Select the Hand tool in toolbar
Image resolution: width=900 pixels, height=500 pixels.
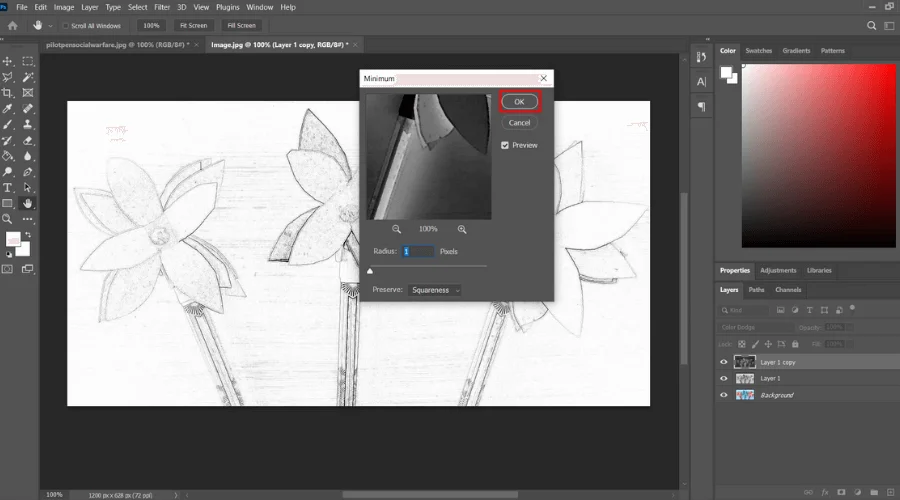(x=28, y=203)
